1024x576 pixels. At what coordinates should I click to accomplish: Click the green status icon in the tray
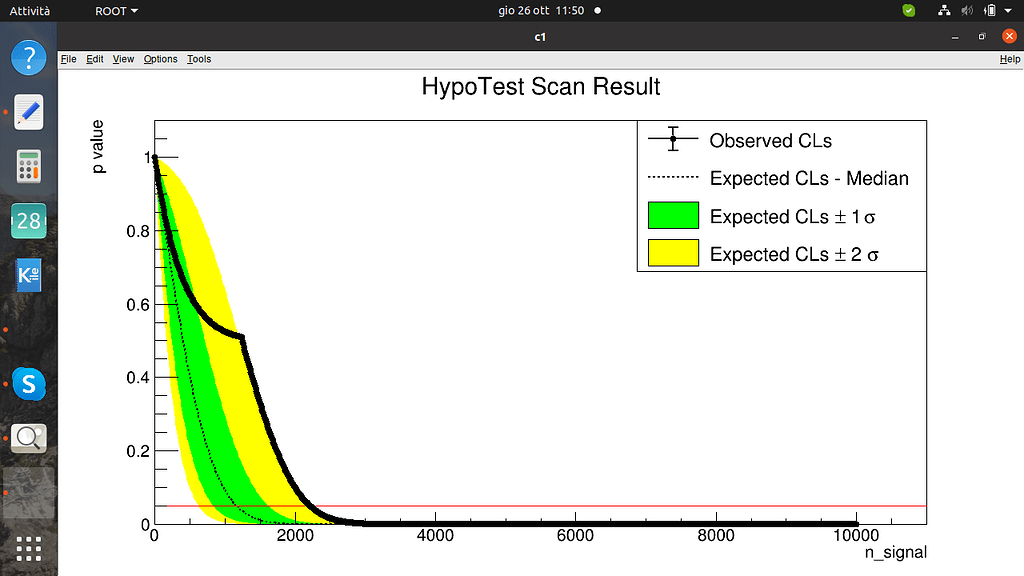(x=907, y=10)
